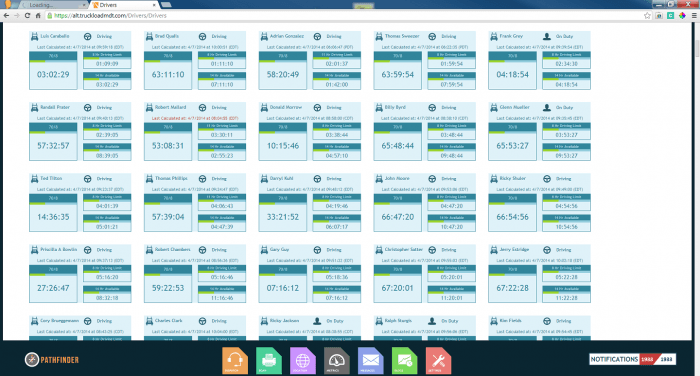Select the Drivers browser tab
Viewport: 700px width, 376px height.
click(124, 5)
